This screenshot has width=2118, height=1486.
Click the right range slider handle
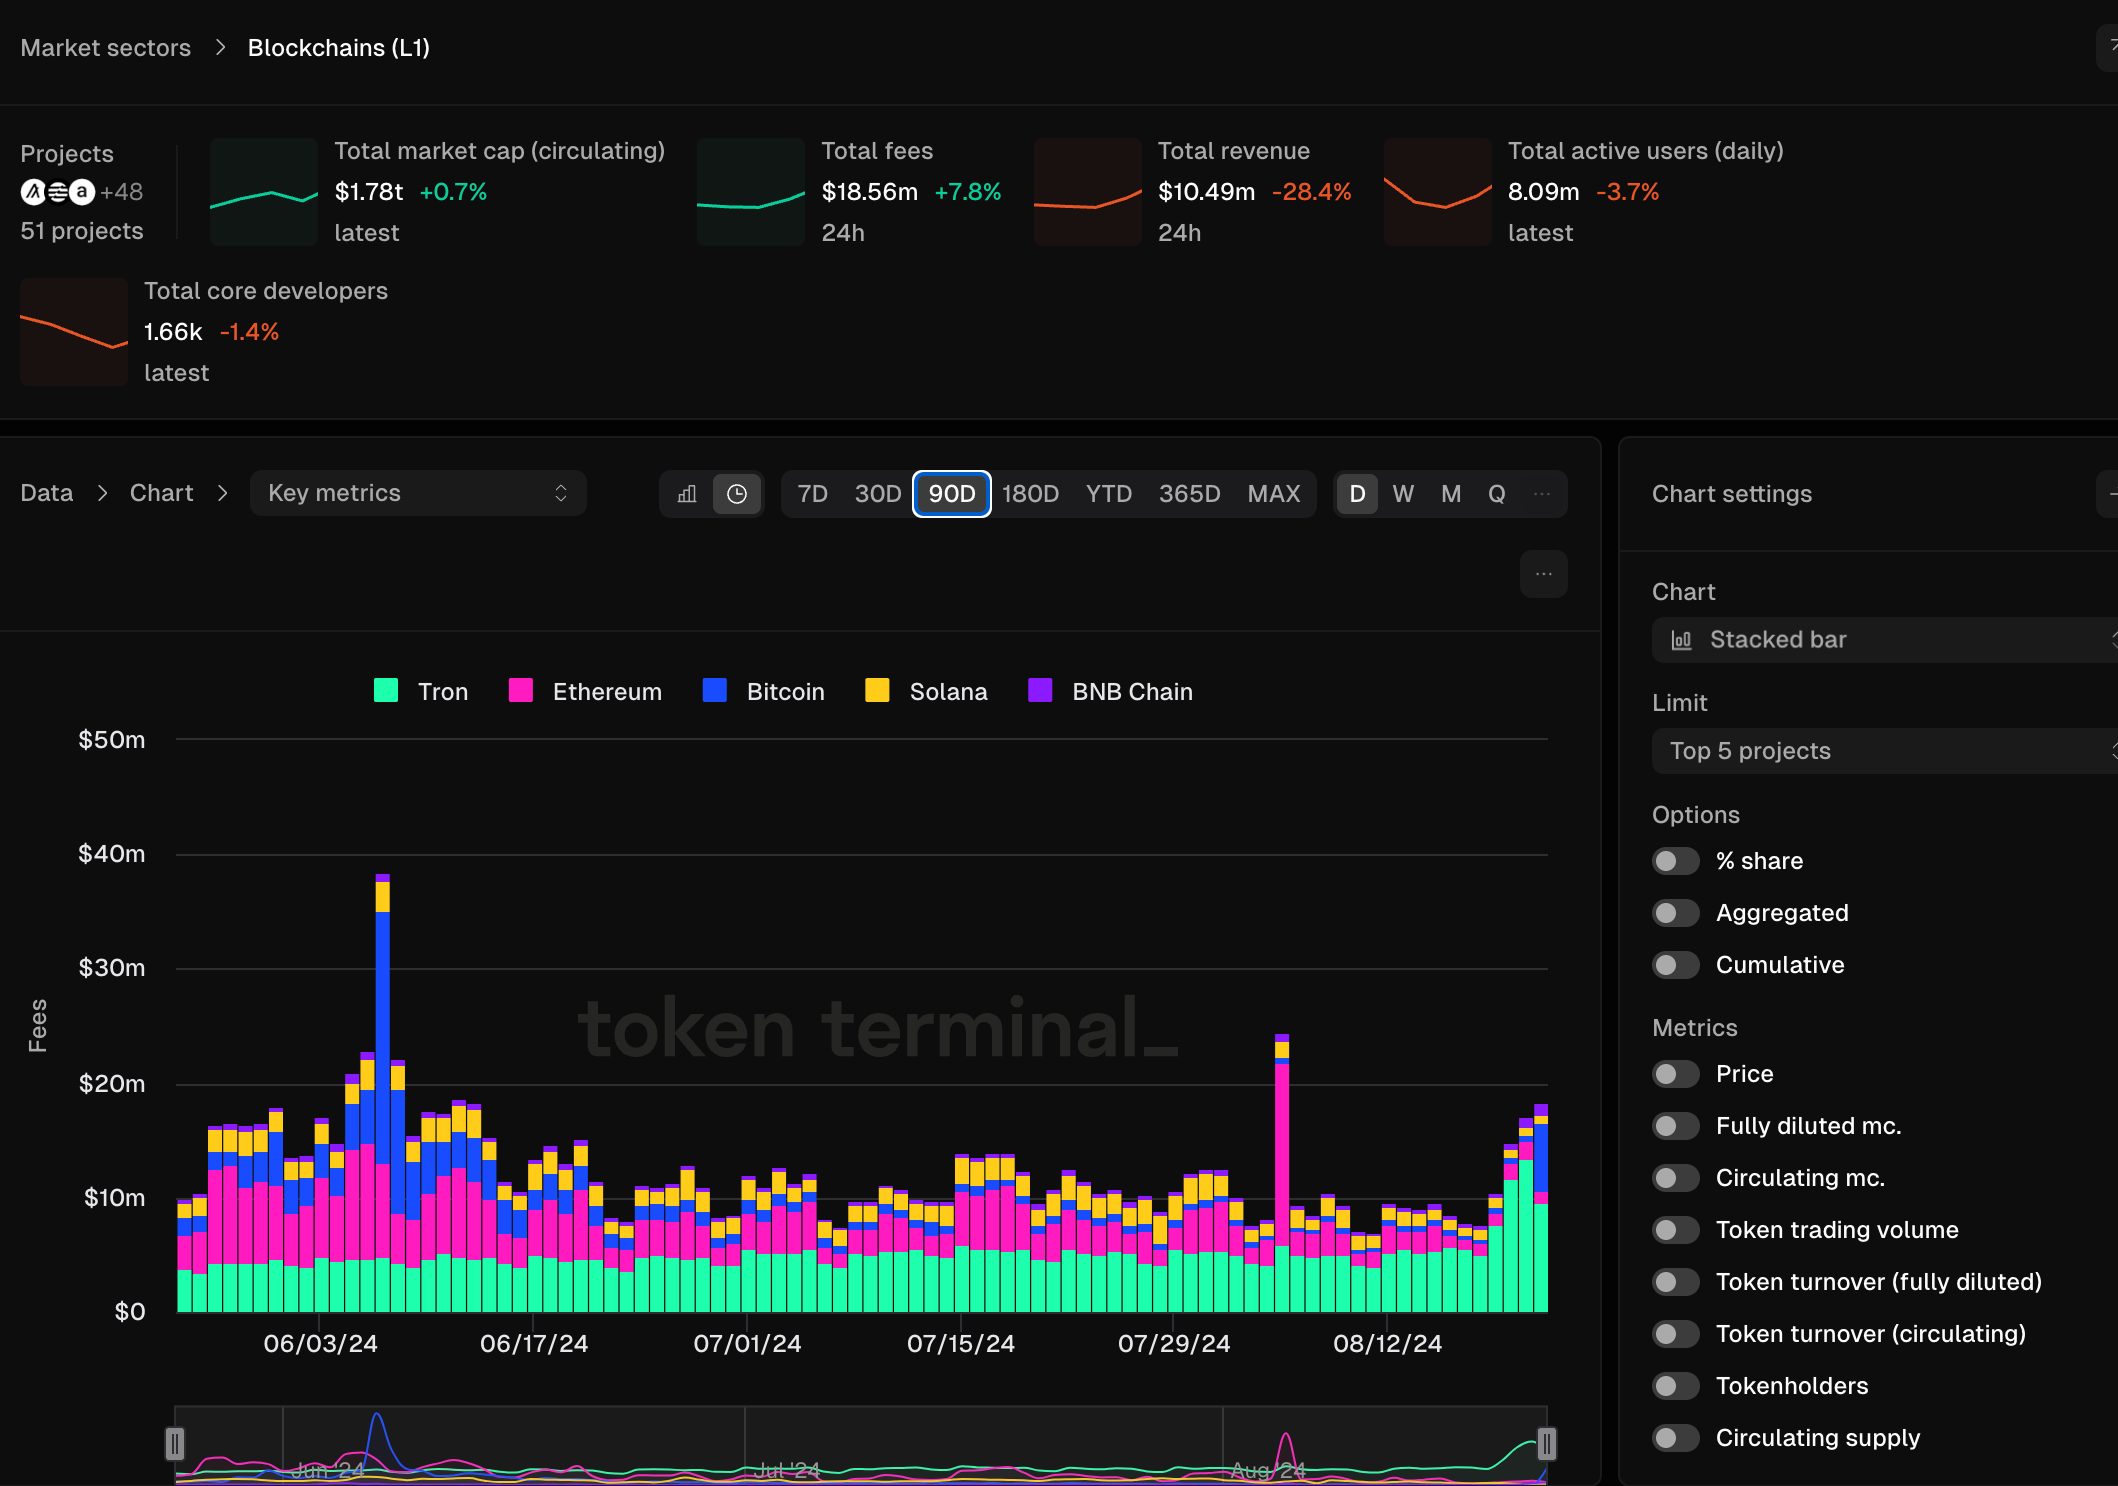pyautogui.click(x=1547, y=1444)
